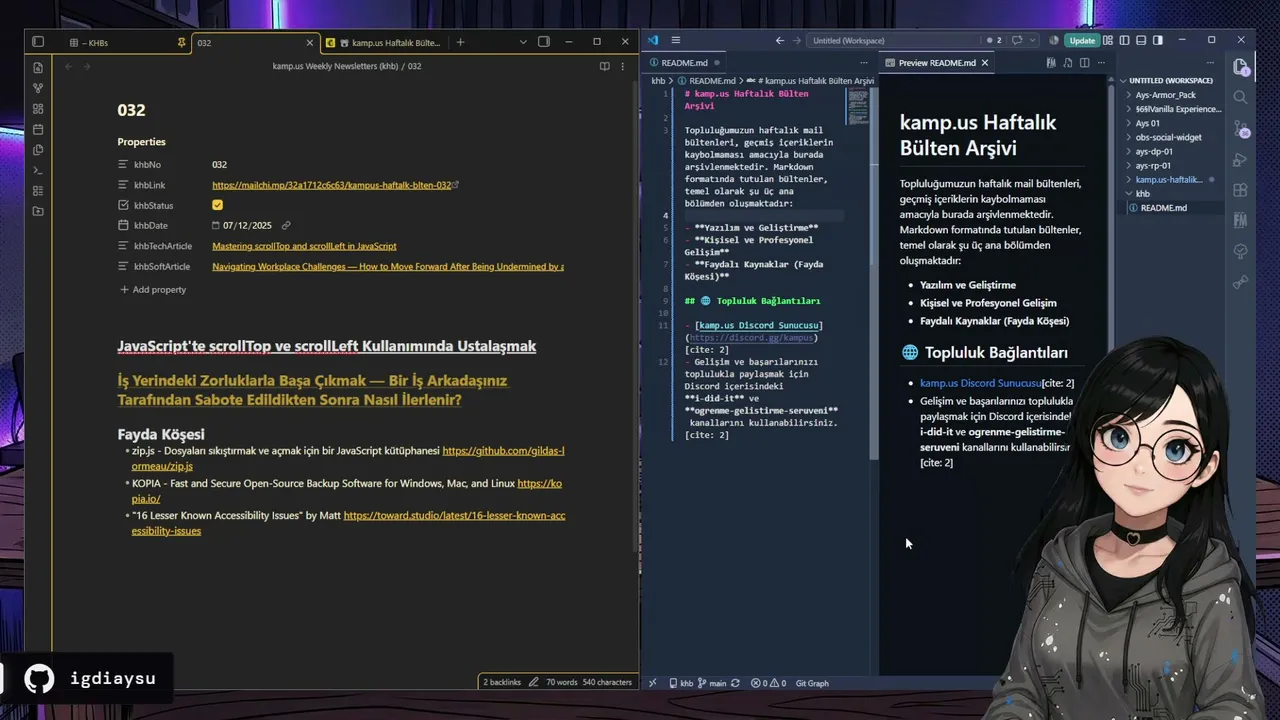This screenshot has height=720, width=1280.
Task: Click the FM icon in VS Code activity bar
Action: pyautogui.click(x=1240, y=220)
